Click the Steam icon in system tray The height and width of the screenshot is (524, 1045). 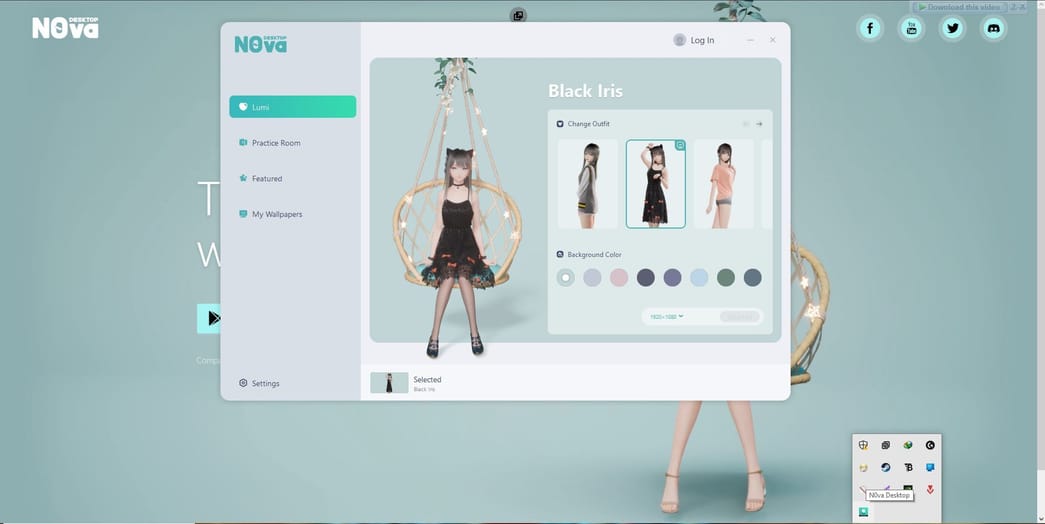click(x=886, y=467)
